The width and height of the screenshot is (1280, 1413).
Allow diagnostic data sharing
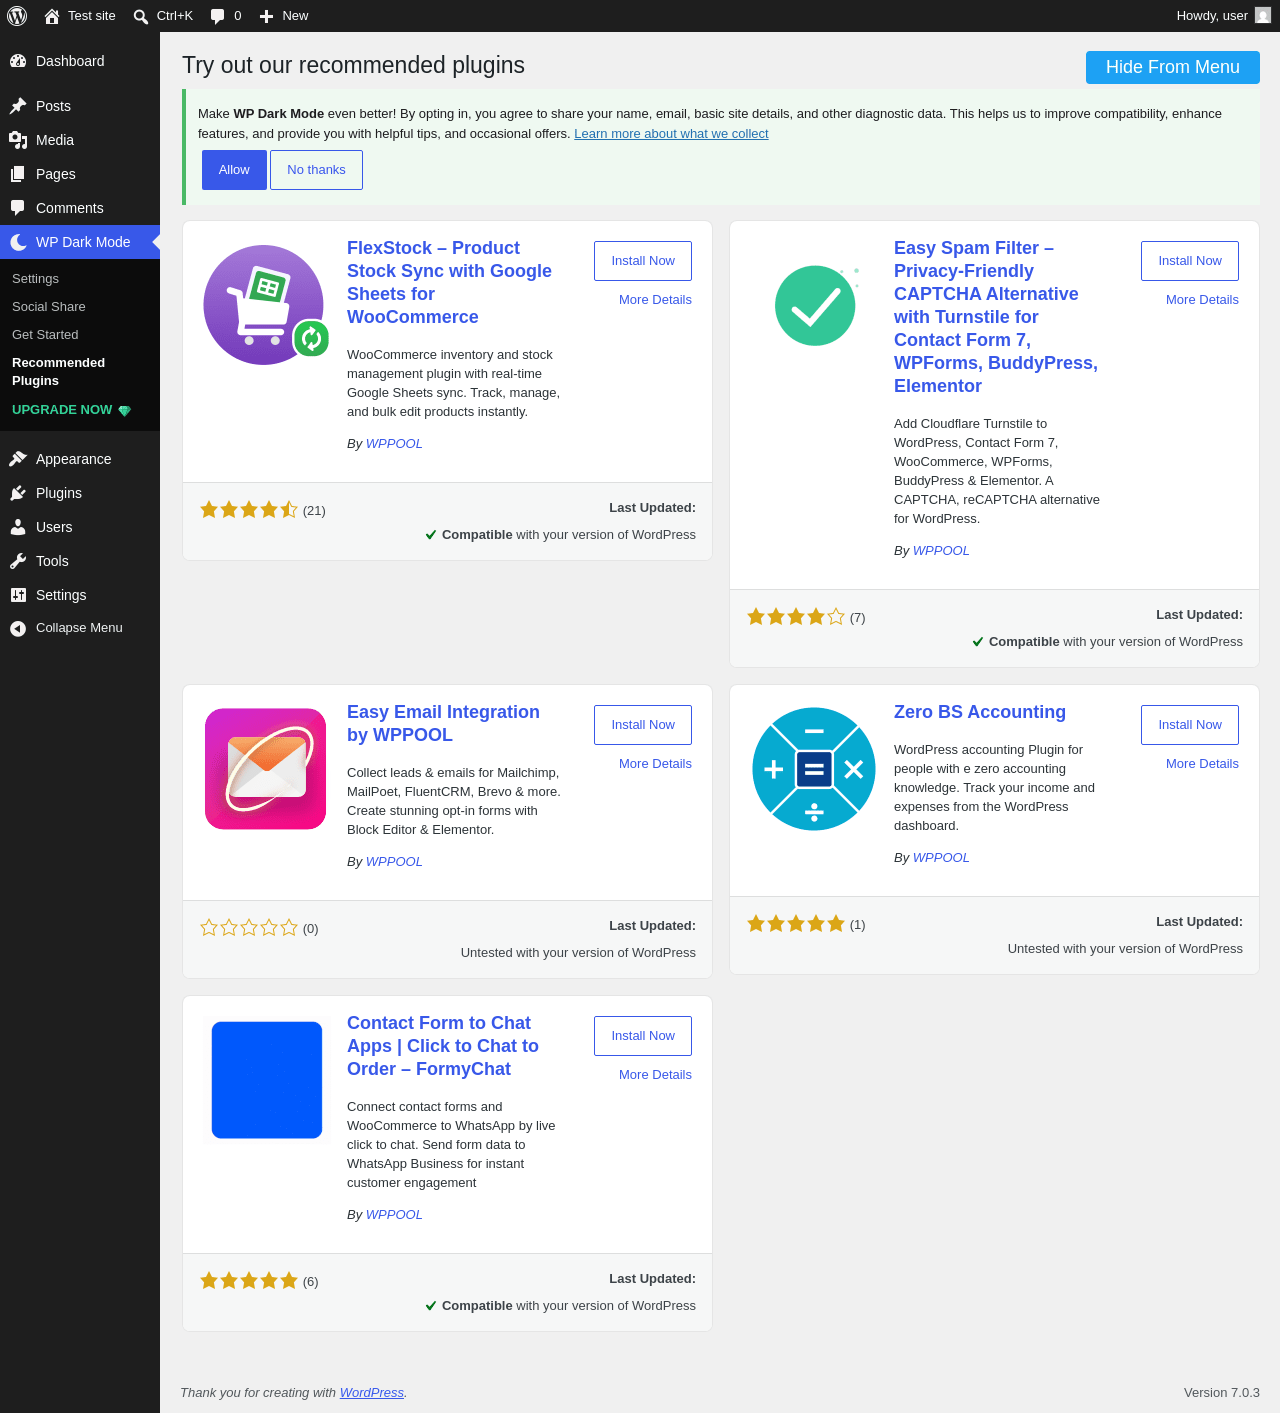click(234, 170)
